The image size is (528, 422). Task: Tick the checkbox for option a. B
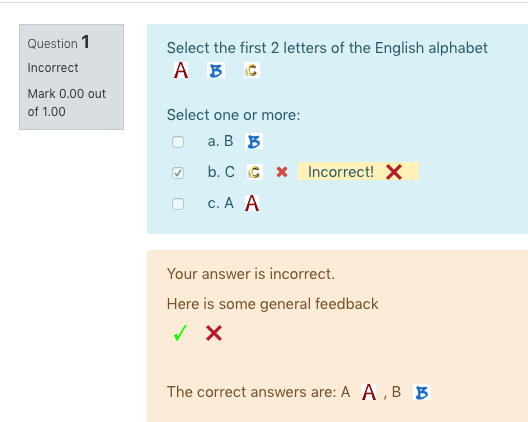(178, 142)
